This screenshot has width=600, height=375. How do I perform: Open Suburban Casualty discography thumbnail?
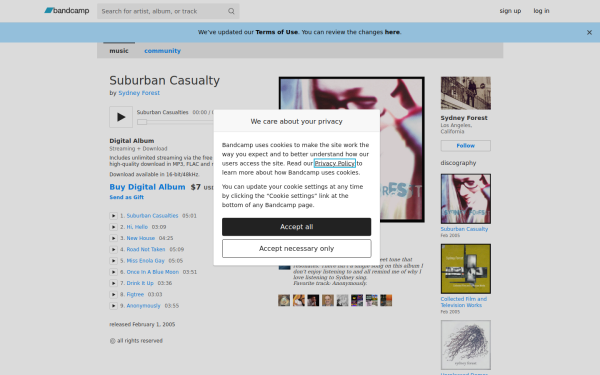(466, 199)
